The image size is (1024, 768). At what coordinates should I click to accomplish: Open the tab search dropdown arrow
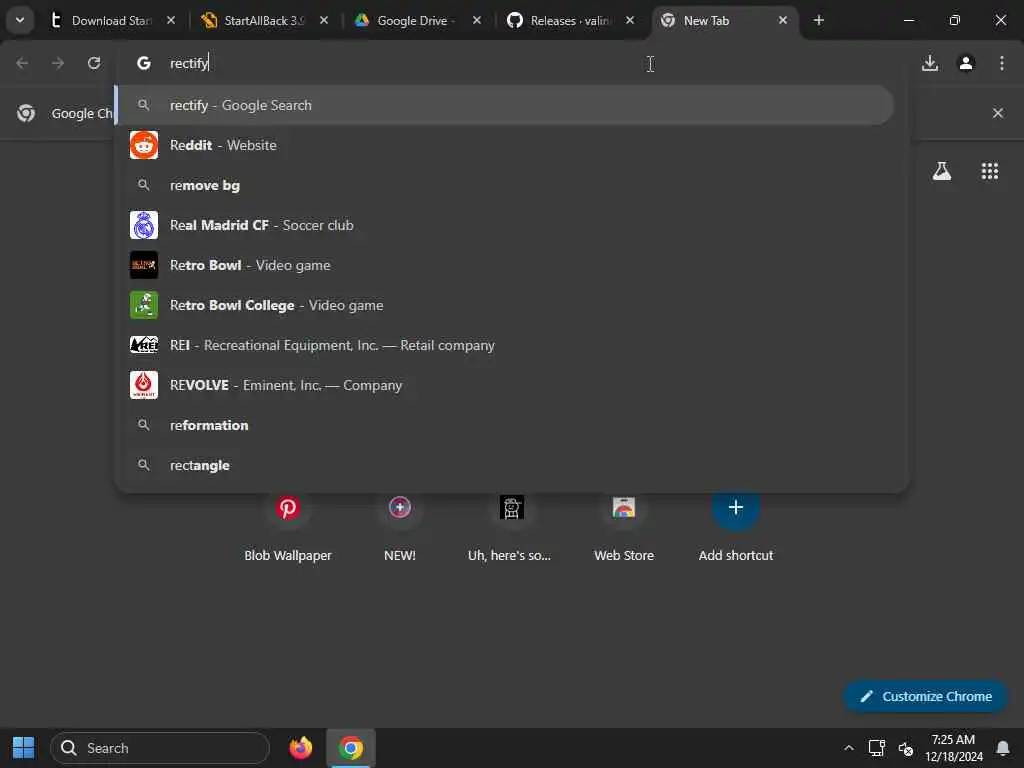(20, 20)
